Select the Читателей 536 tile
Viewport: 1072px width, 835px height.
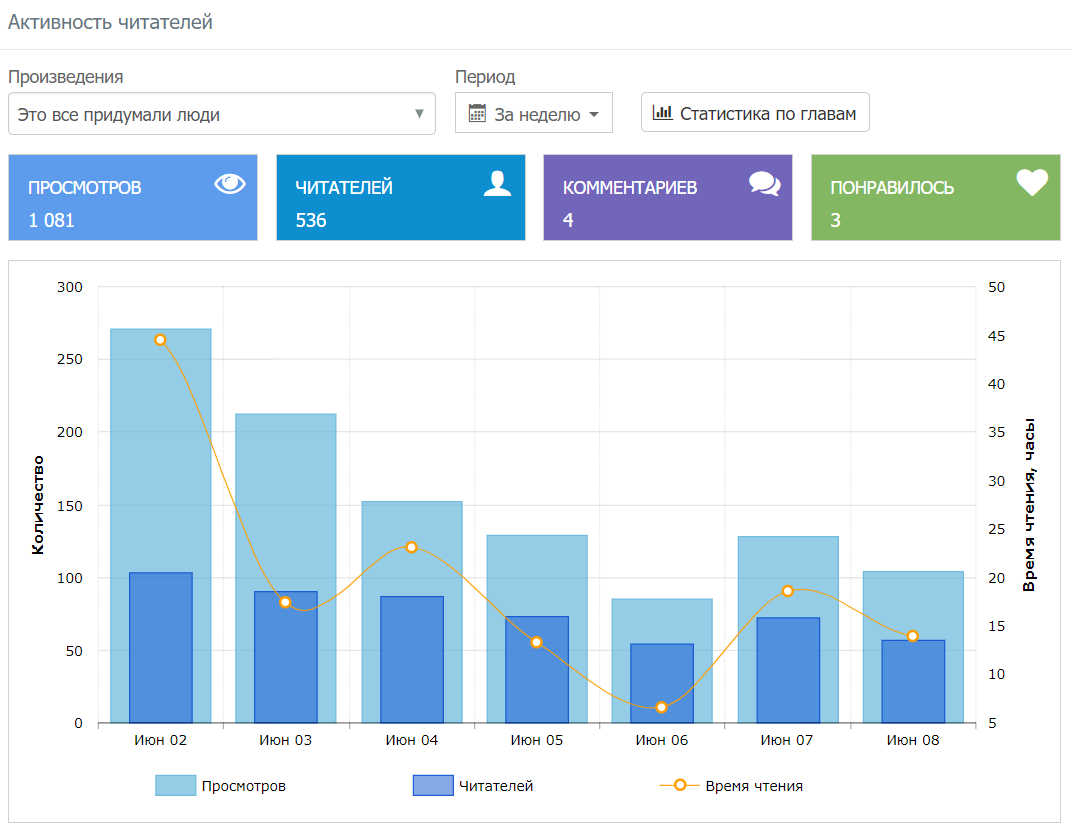[400, 198]
